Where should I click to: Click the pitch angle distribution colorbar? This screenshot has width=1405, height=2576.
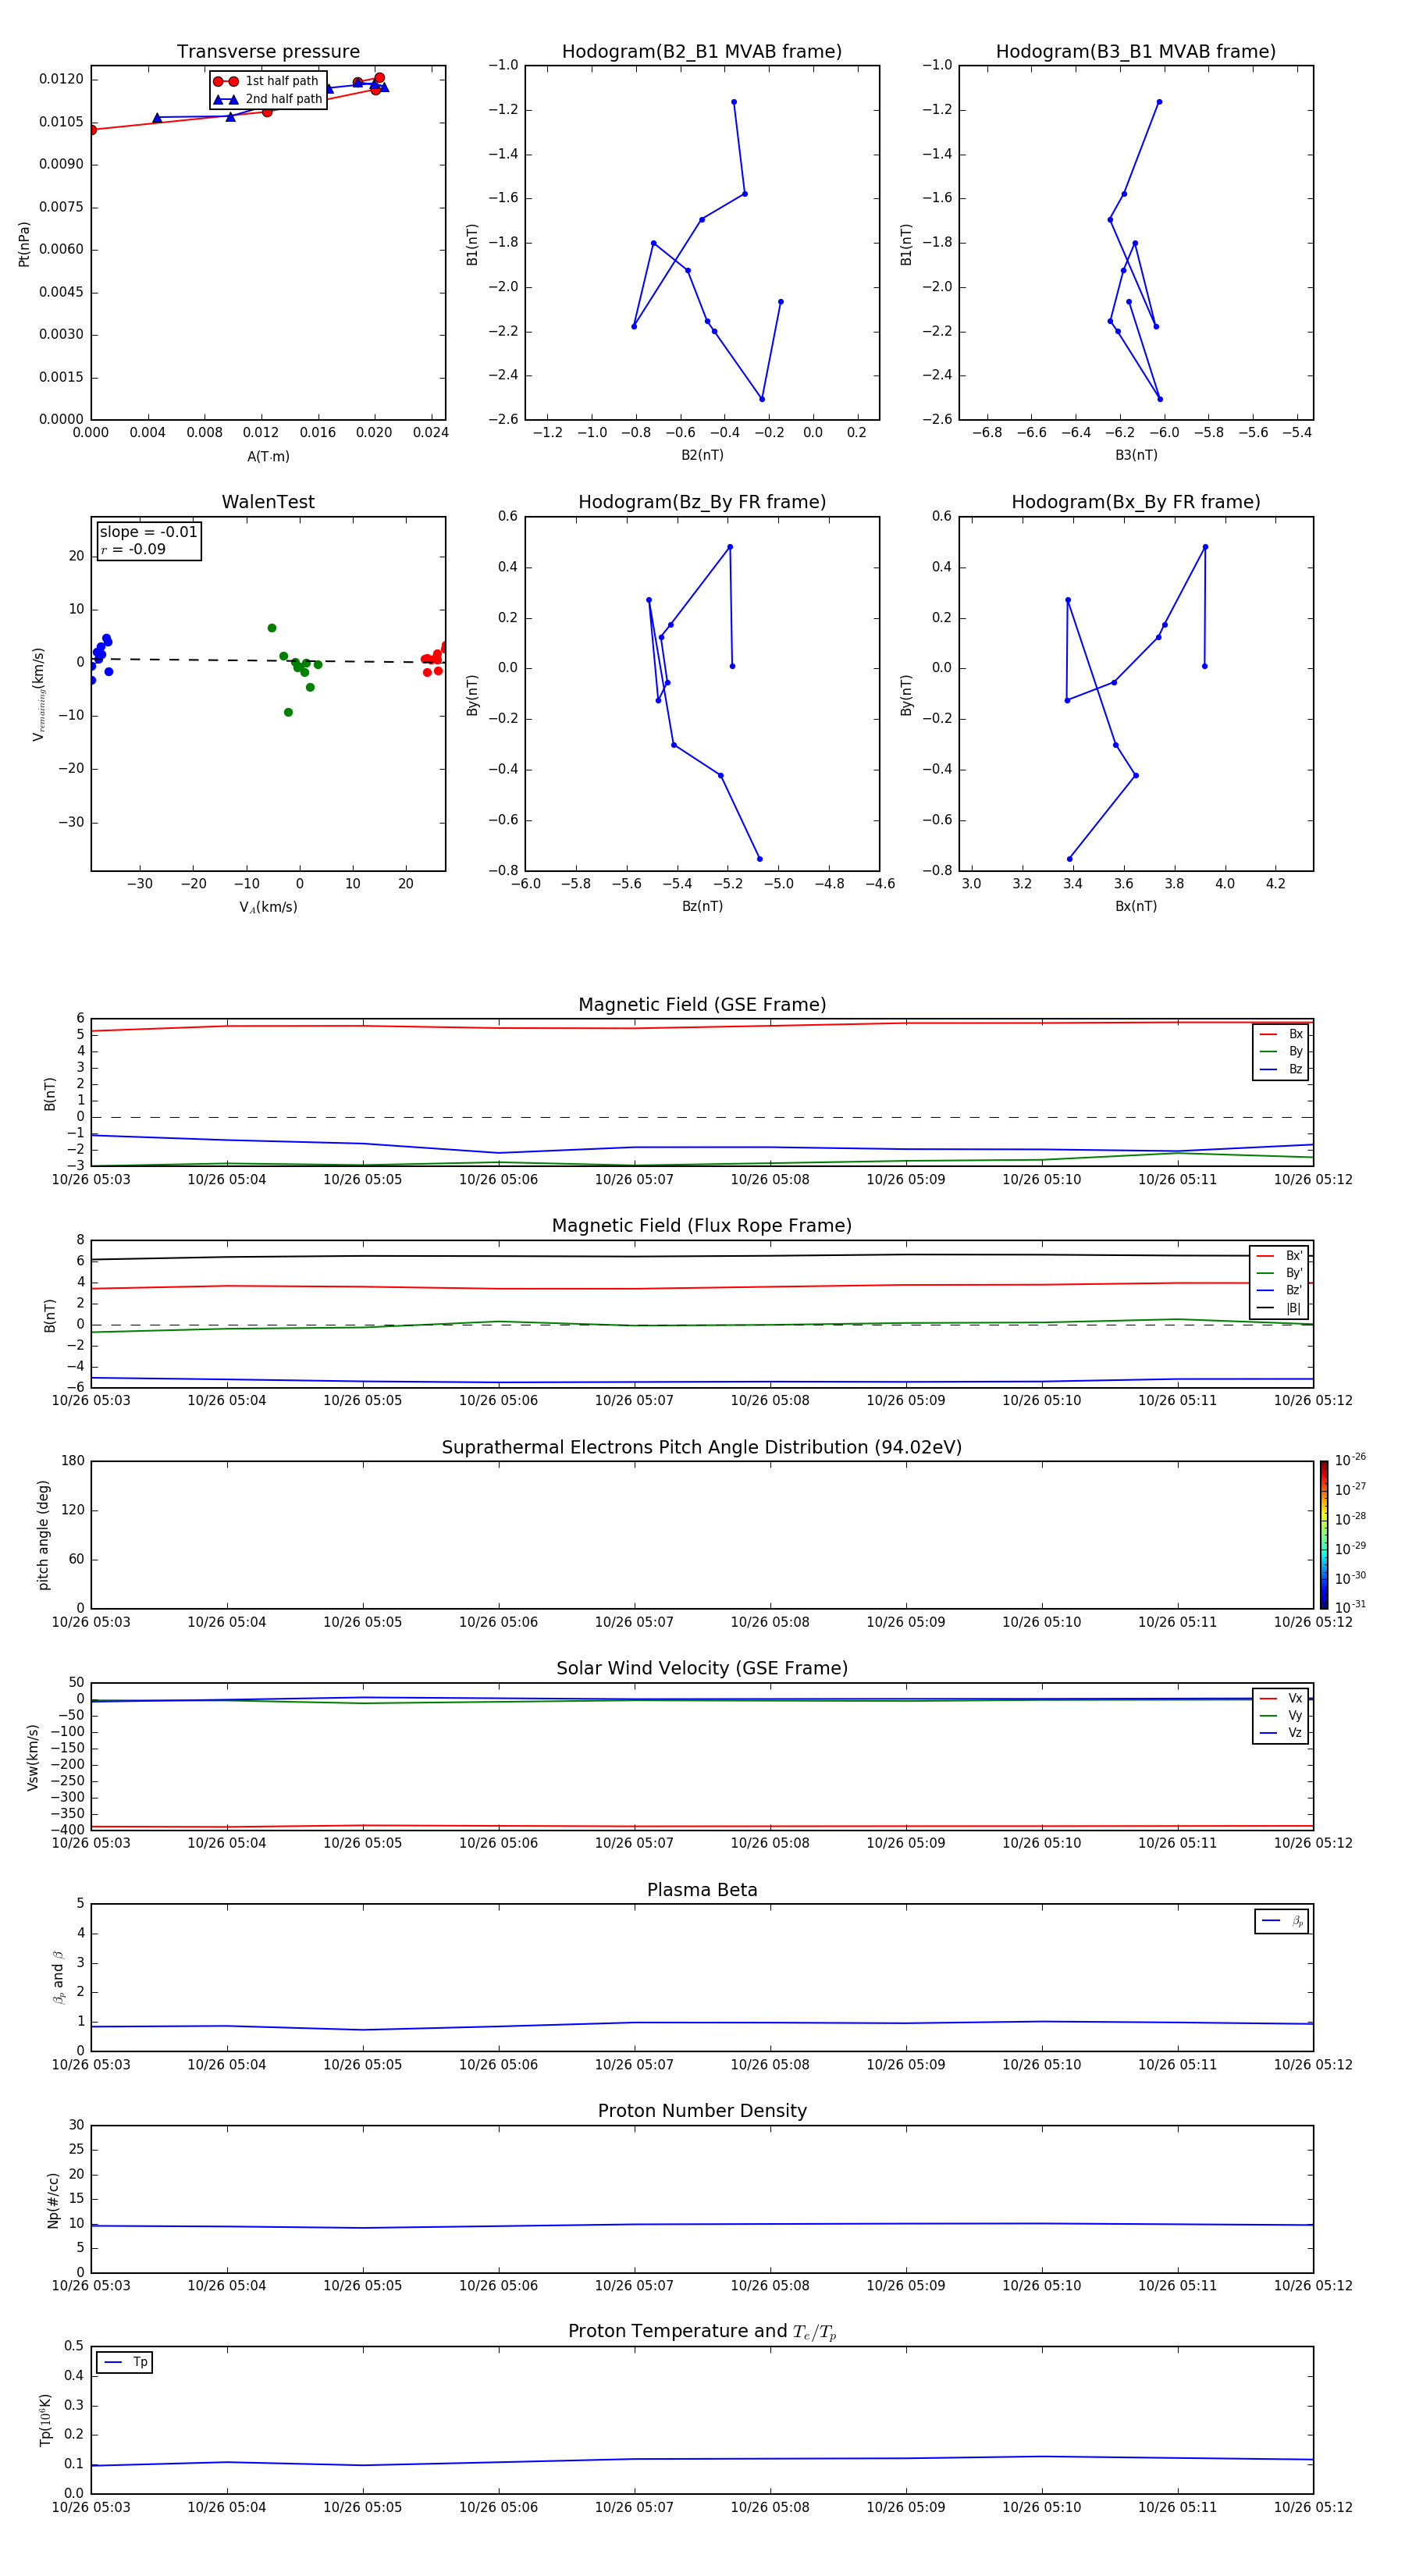(x=1324, y=1534)
